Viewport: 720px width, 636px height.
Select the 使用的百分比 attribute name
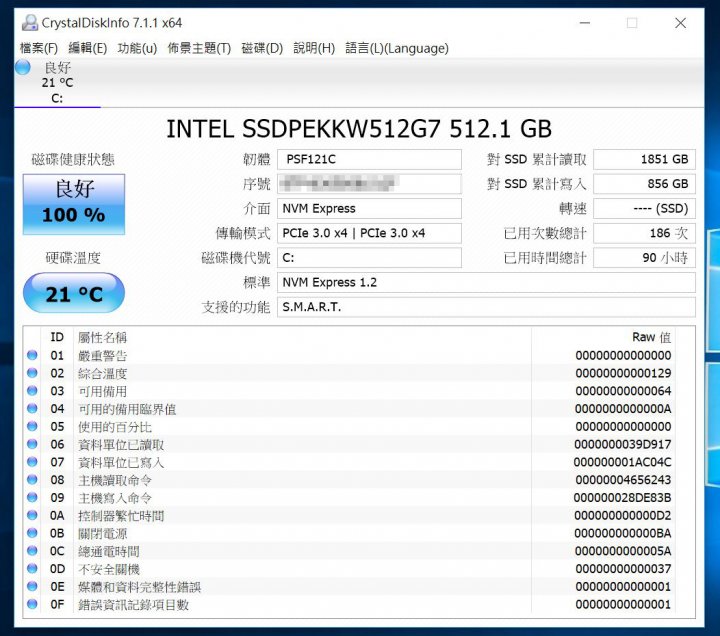click(115, 427)
